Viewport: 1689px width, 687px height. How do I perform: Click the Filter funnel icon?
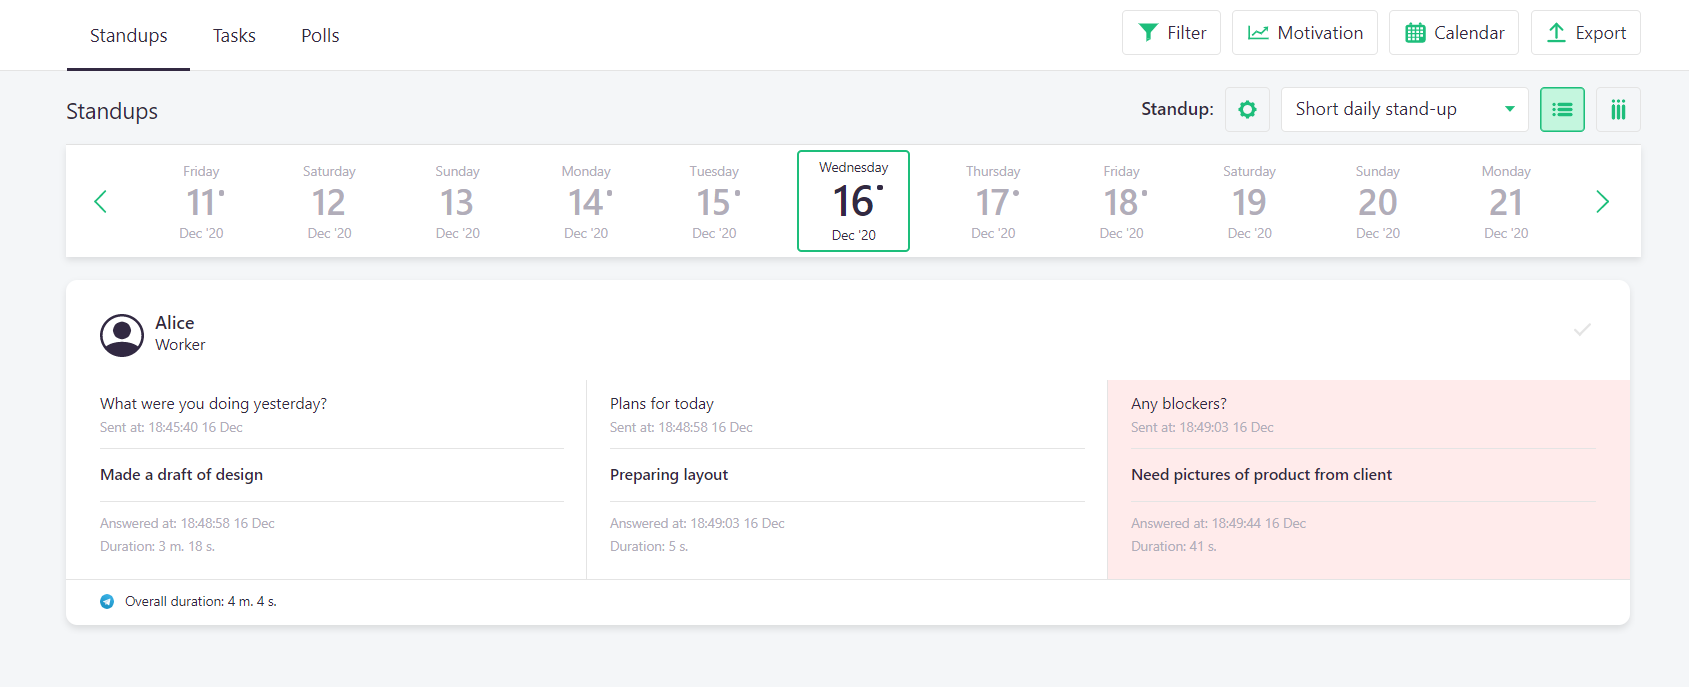coord(1149,33)
